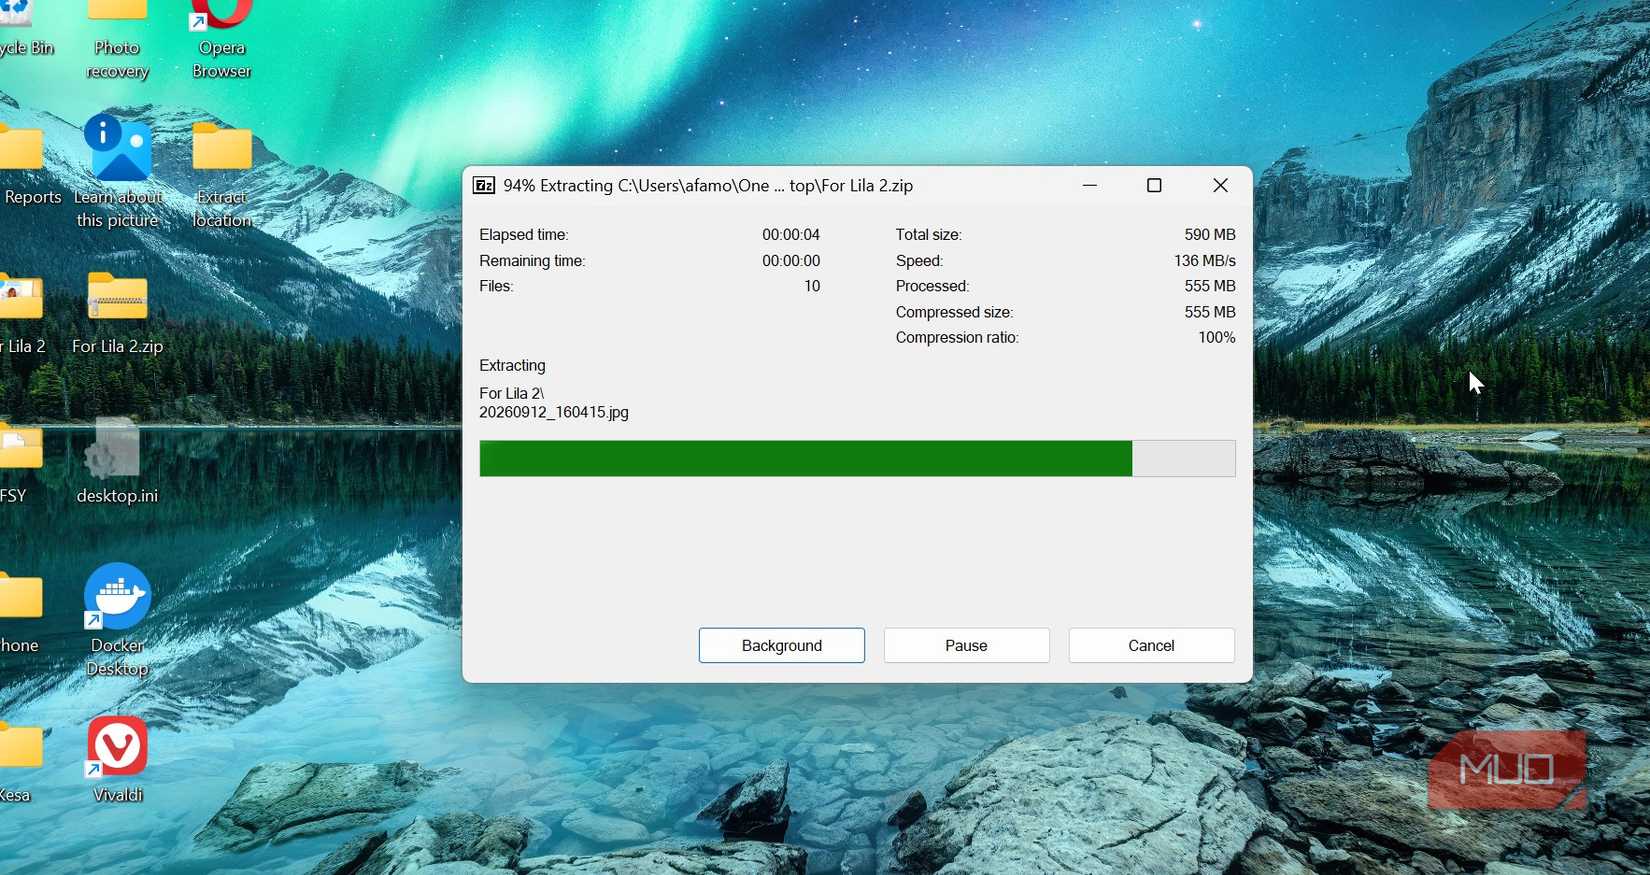
Task: Select the Photo recovery desktop folder
Action: (x=117, y=40)
